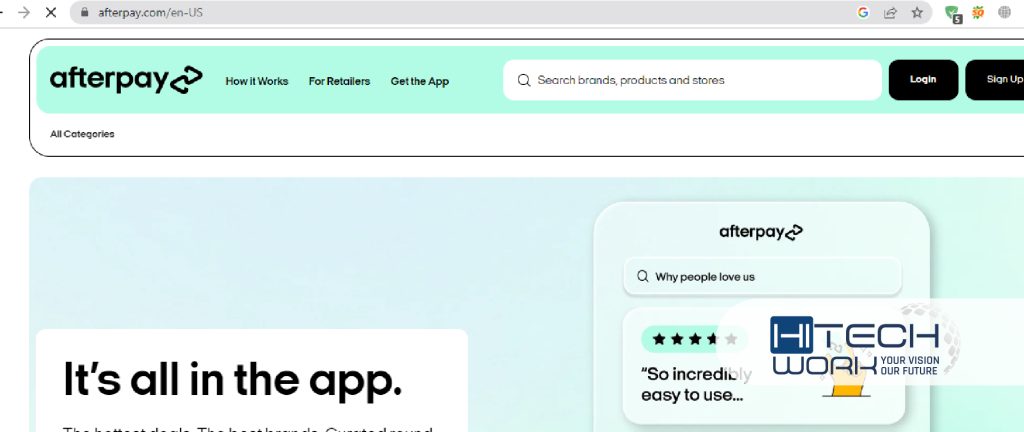This screenshot has height=432, width=1024.
Task: Go to Get the App
Action: click(x=419, y=81)
